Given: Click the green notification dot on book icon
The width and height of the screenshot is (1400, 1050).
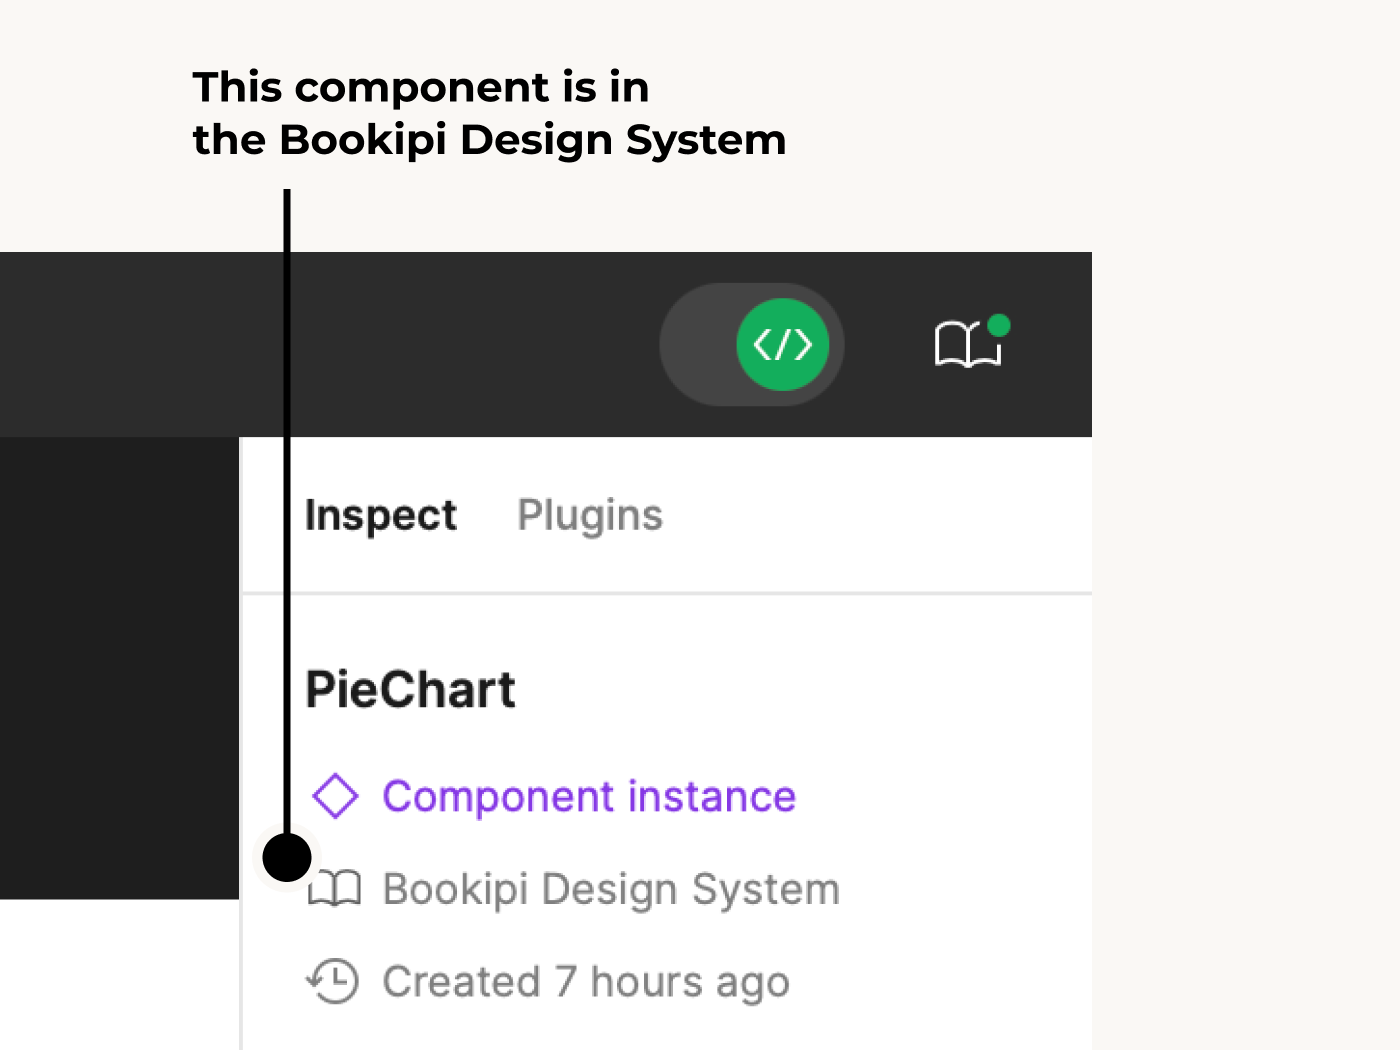Looking at the screenshot, I should click(x=998, y=325).
